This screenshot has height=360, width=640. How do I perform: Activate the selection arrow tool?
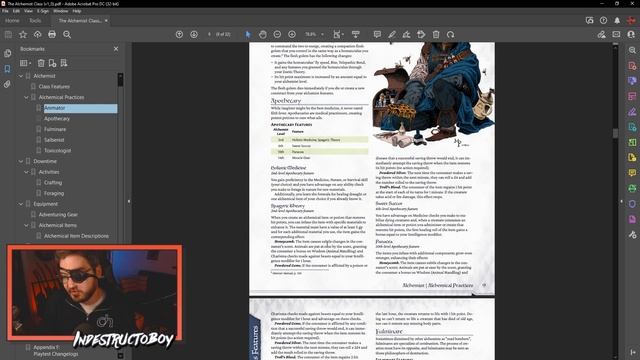click(x=248, y=35)
